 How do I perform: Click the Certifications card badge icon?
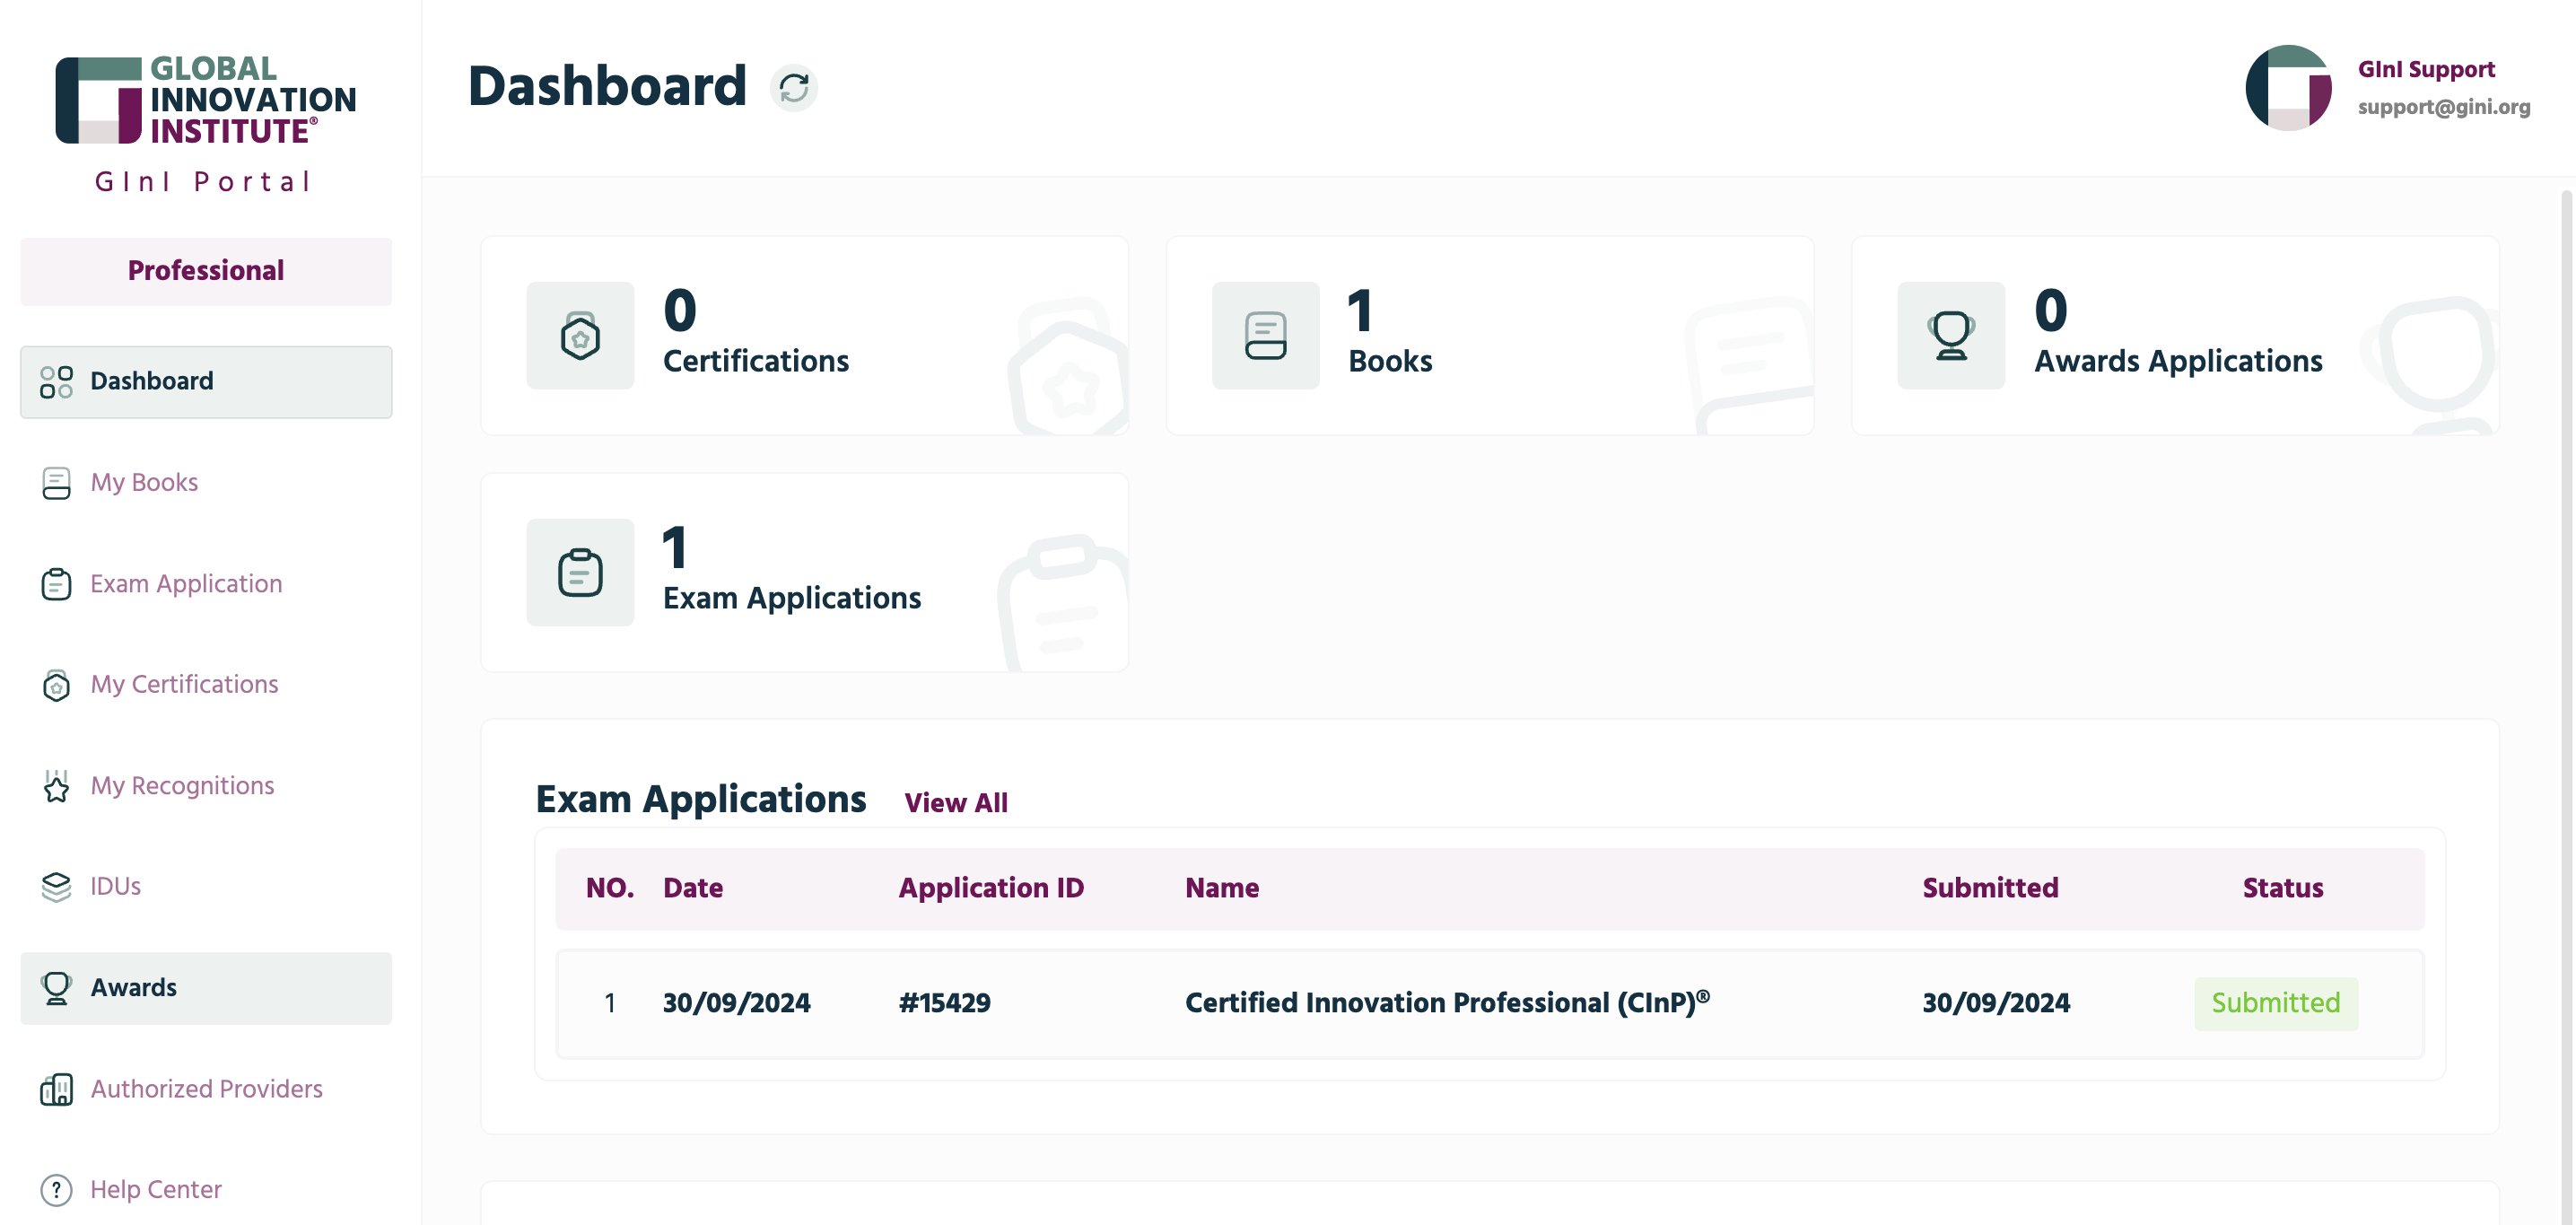pos(580,336)
